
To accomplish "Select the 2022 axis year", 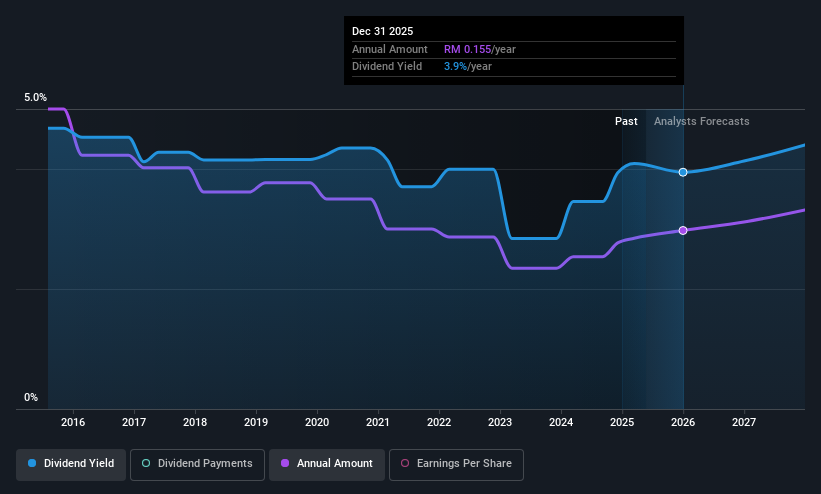I will pos(439,422).
